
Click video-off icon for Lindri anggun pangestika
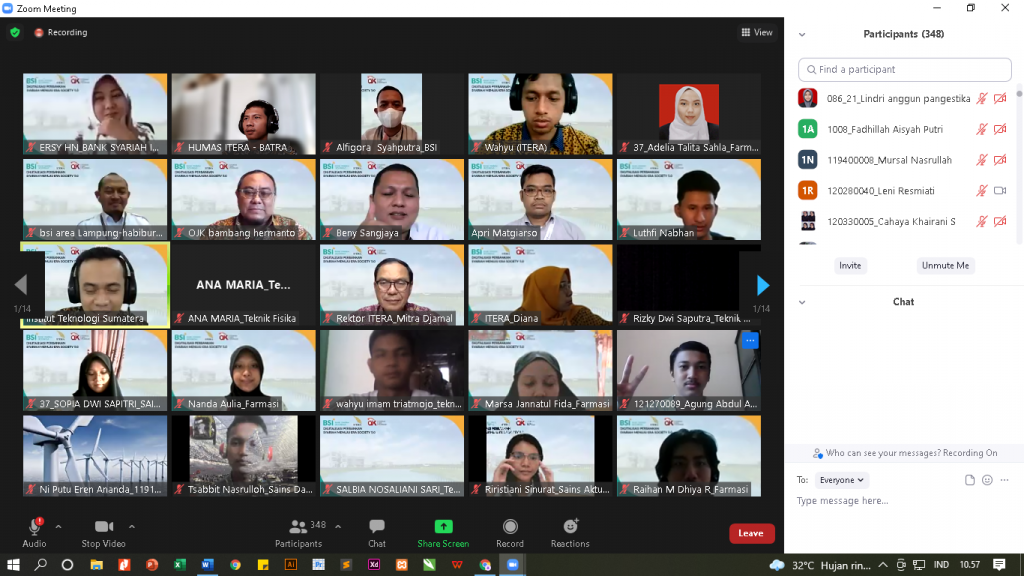coord(1000,99)
